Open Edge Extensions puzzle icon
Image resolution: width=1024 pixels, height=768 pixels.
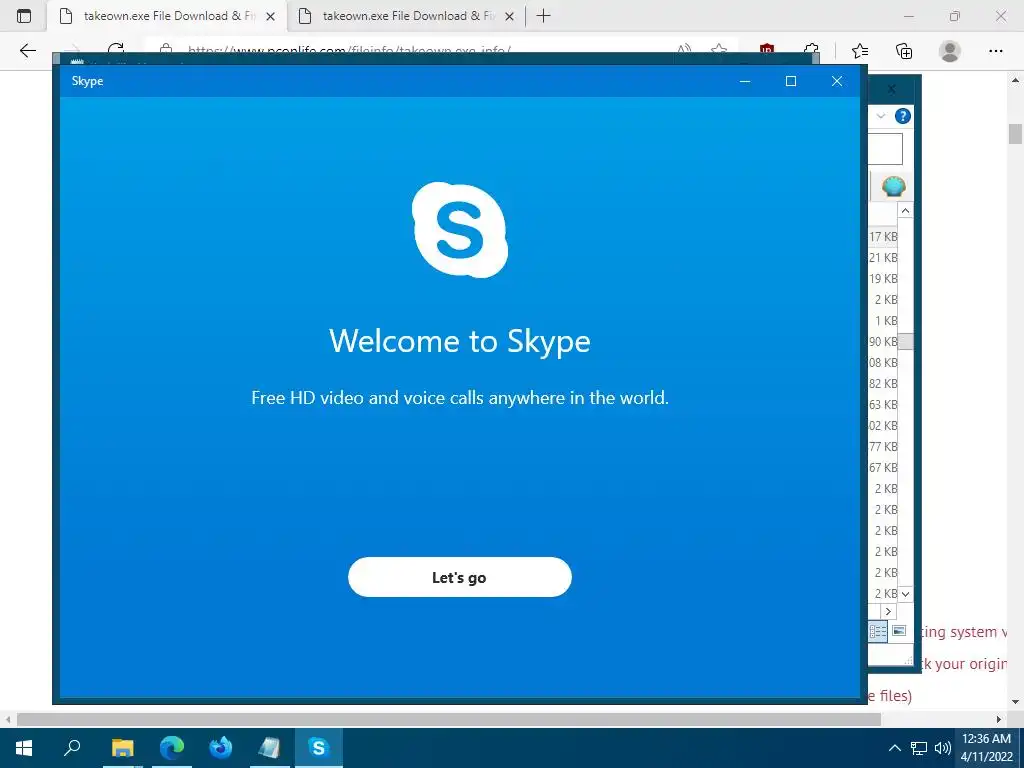pos(811,50)
